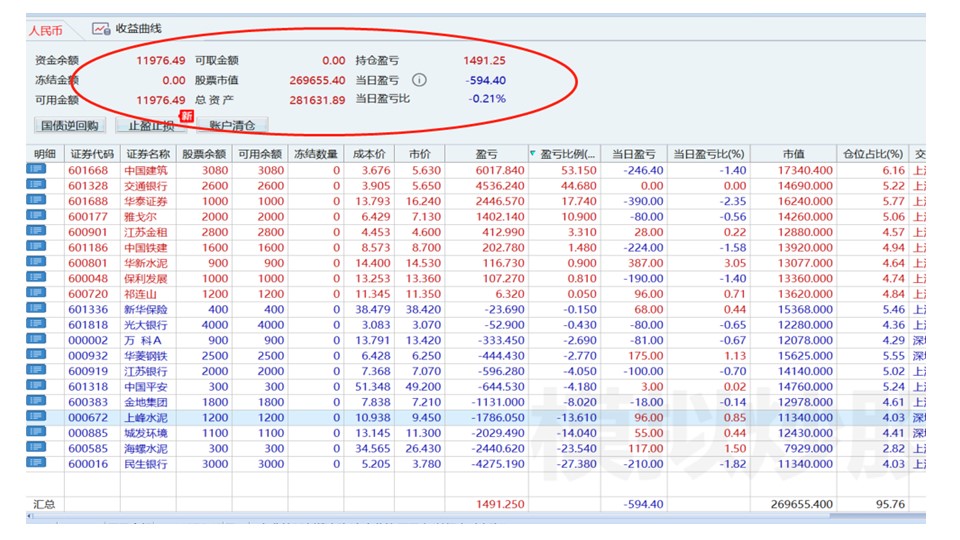Screen dimensions: 960x540
Task: Open detail icon for 光大银行 row
Action: pos(36,323)
